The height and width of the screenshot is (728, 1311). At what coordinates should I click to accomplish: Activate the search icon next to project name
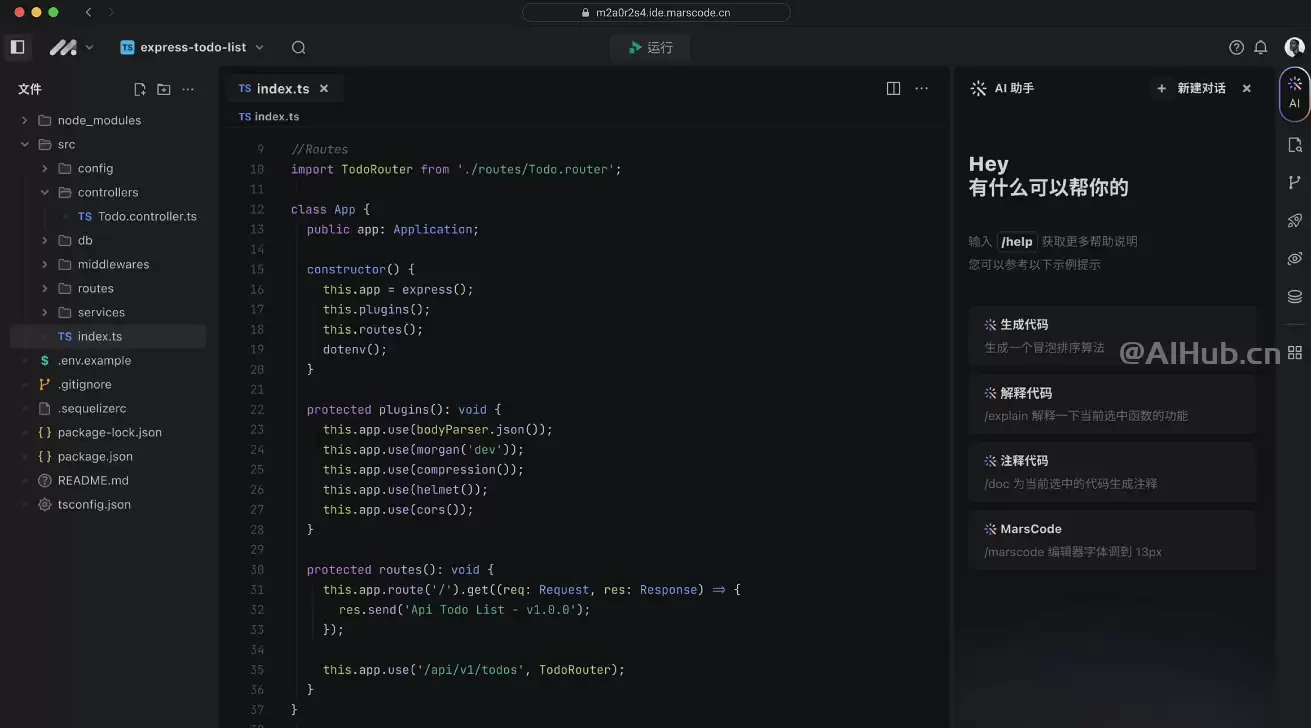point(298,47)
